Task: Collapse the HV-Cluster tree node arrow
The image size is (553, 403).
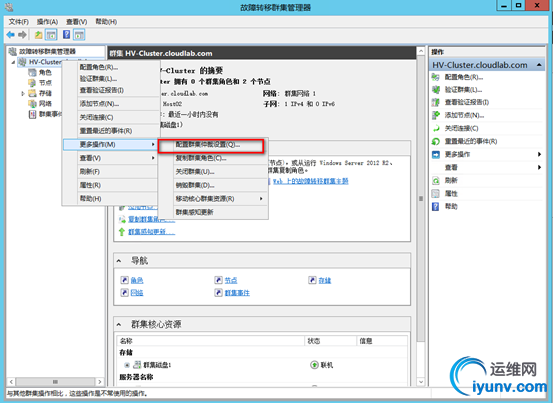Action: coord(13,62)
